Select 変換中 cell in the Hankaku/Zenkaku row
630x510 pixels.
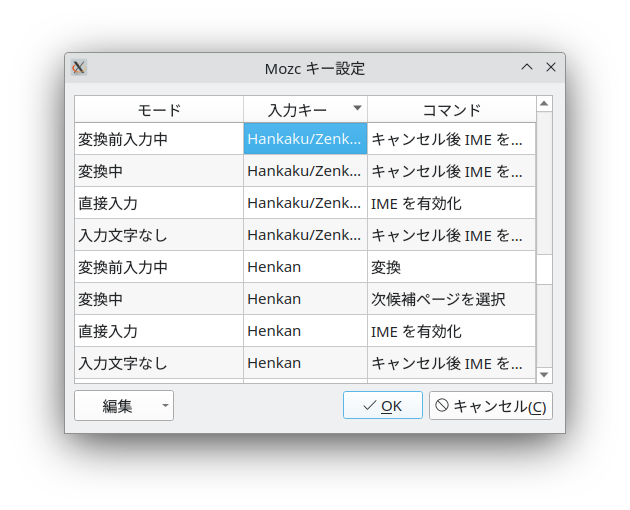159,171
